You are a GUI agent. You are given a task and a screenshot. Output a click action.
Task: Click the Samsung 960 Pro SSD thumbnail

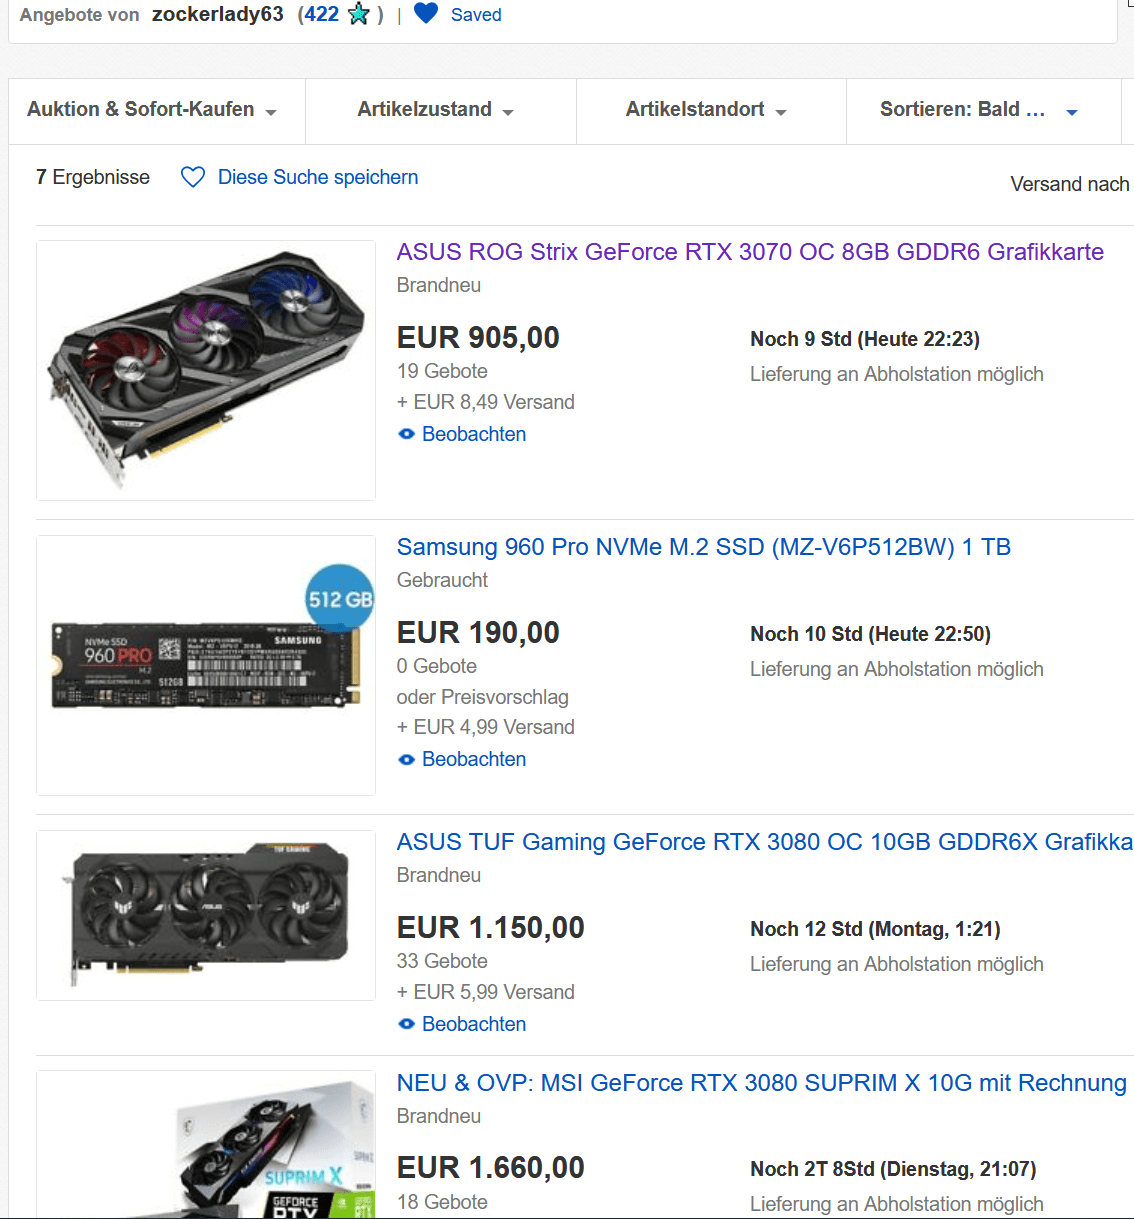(x=206, y=665)
